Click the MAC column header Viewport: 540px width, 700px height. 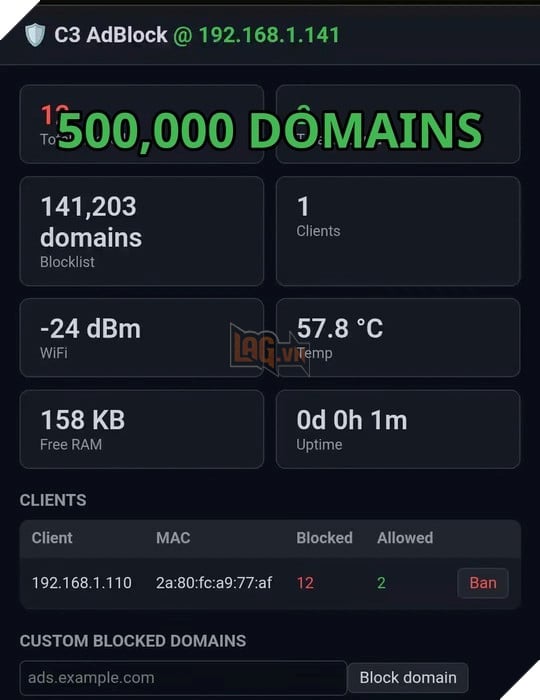tap(173, 538)
